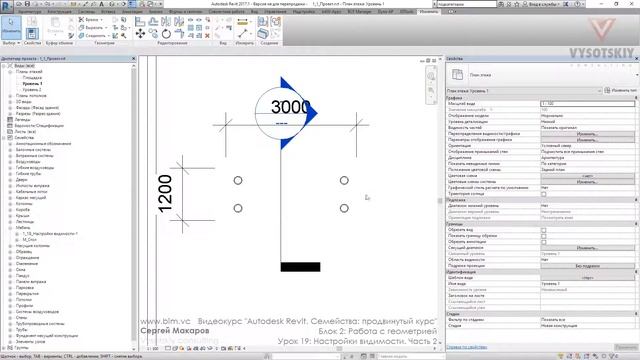Select the Copy tool in ribbon
The height and width of the screenshot is (360, 640).
click(x=153, y=33)
